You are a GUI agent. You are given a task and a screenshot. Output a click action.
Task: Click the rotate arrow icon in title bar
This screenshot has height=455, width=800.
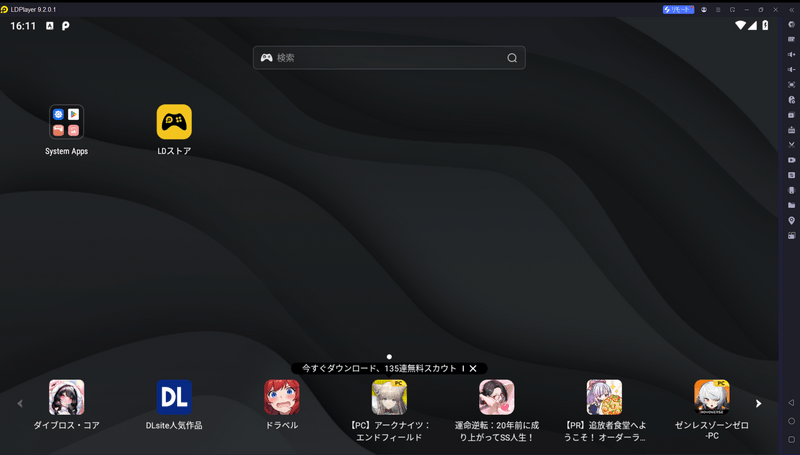coord(732,9)
